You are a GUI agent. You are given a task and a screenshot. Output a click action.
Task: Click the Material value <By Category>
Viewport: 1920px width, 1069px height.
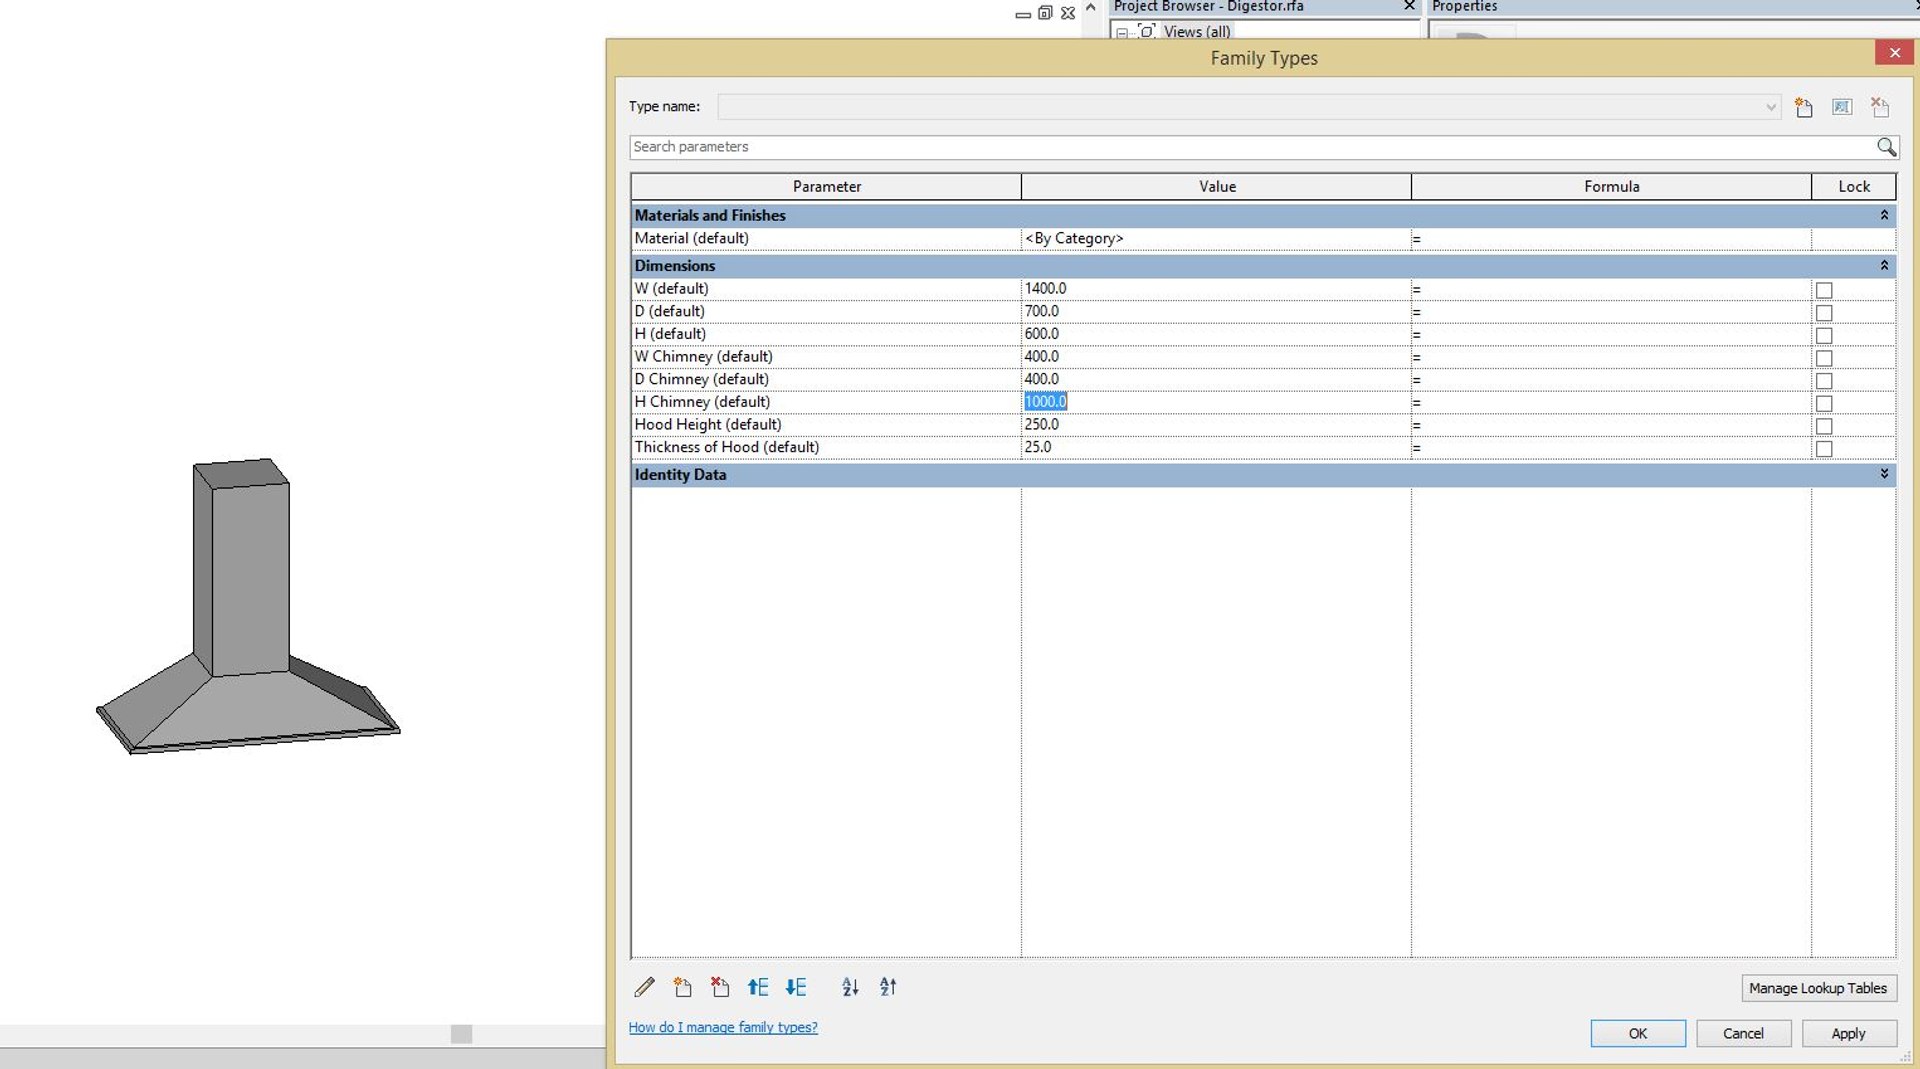coord(1216,239)
